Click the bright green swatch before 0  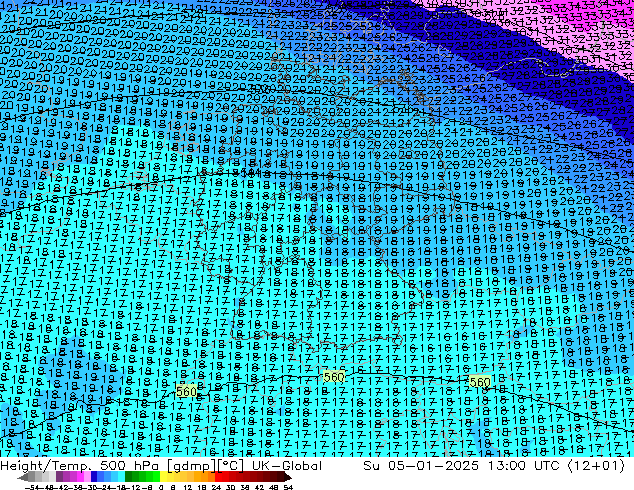[x=156, y=476]
